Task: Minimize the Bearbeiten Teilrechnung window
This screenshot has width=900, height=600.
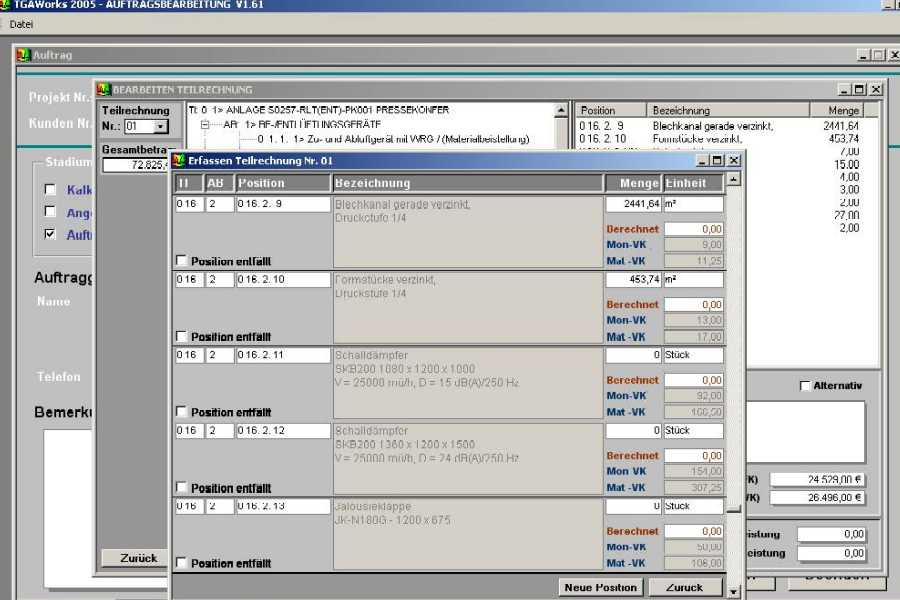Action: click(844, 90)
